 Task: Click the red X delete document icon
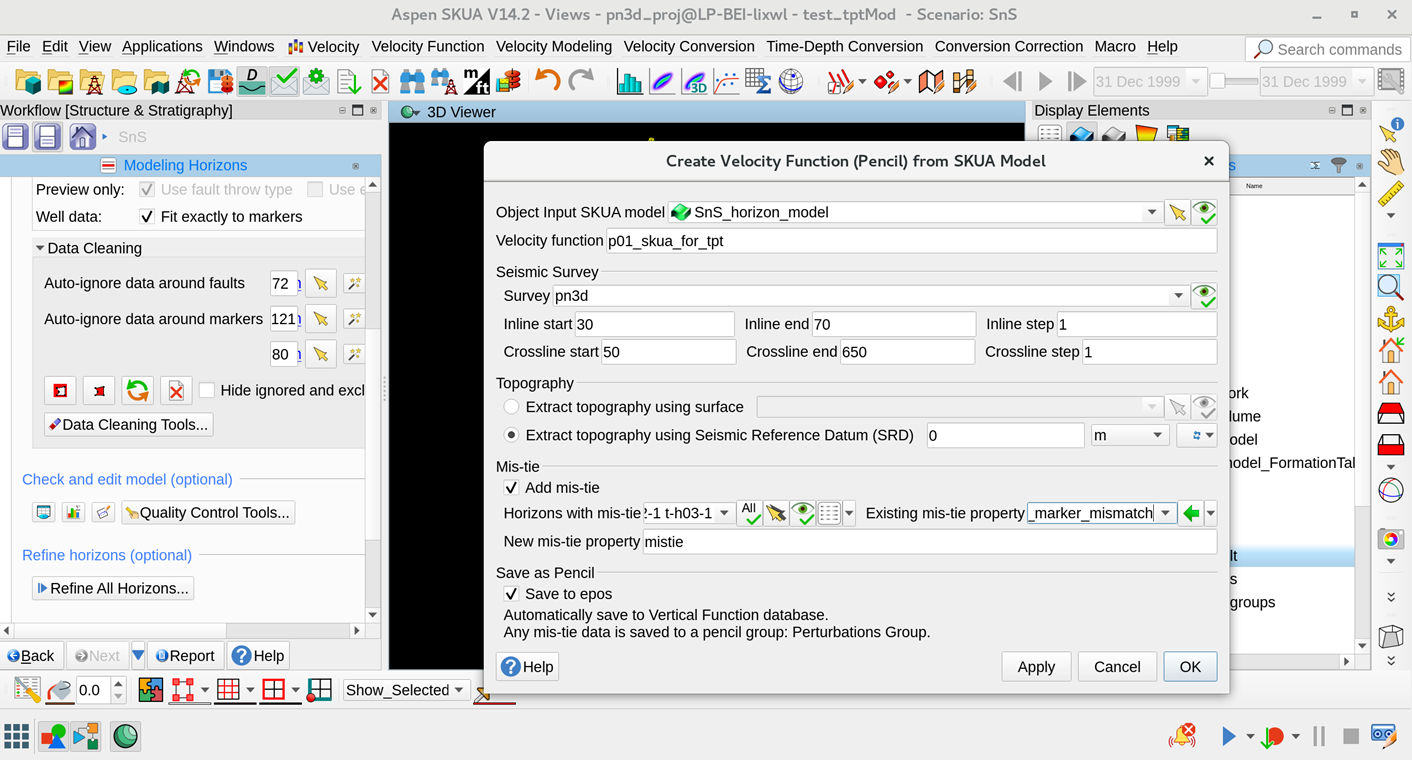[x=380, y=81]
